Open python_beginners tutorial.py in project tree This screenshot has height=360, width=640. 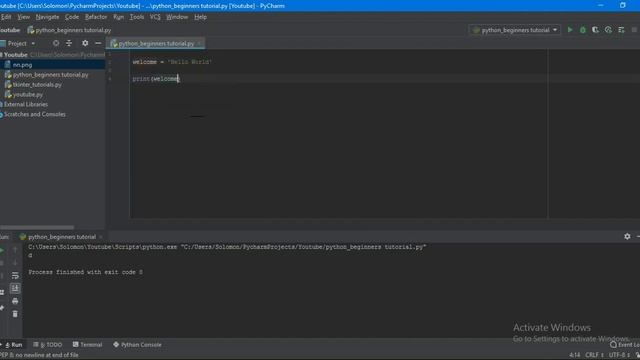[x=50, y=75]
